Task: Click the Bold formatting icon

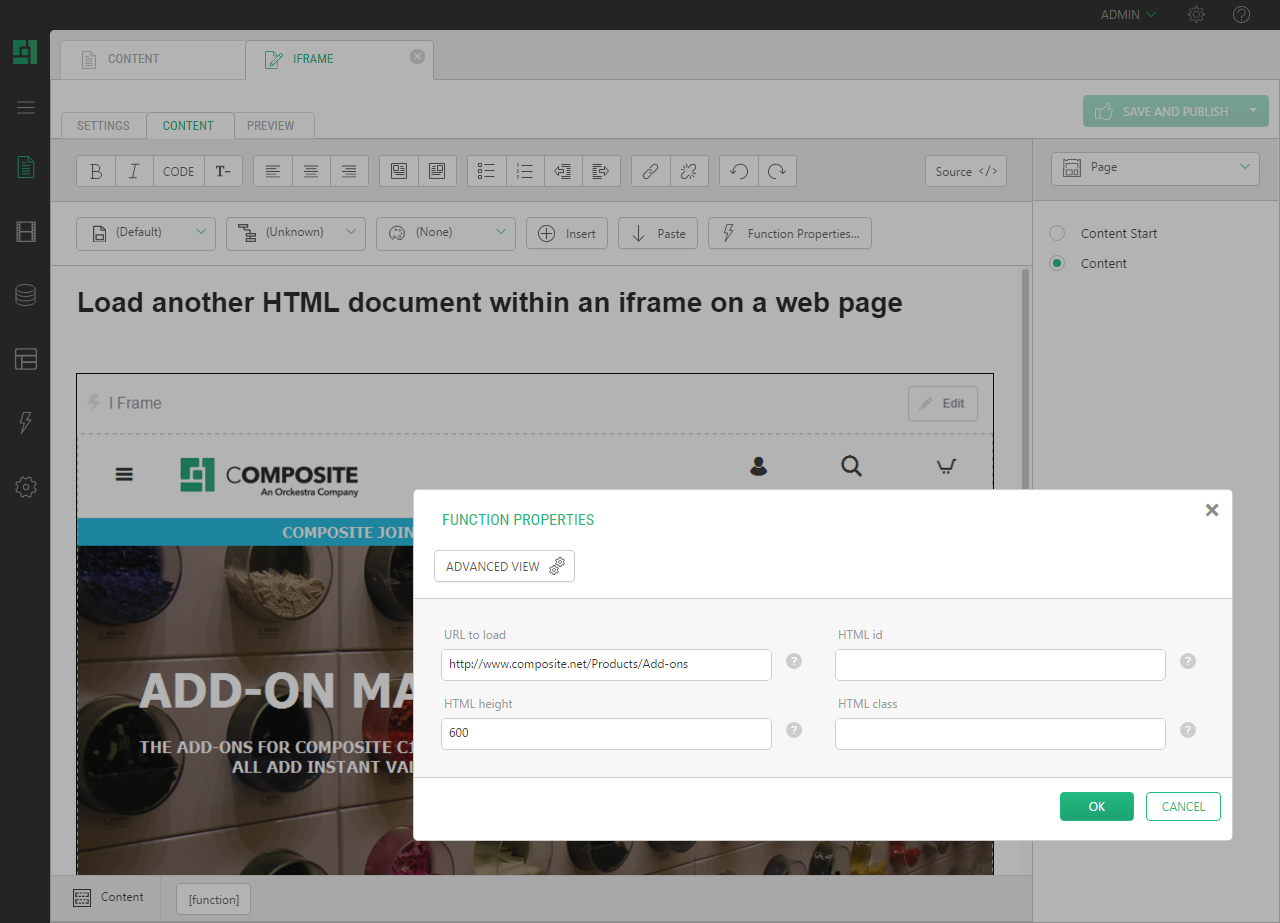Action: tap(96, 171)
